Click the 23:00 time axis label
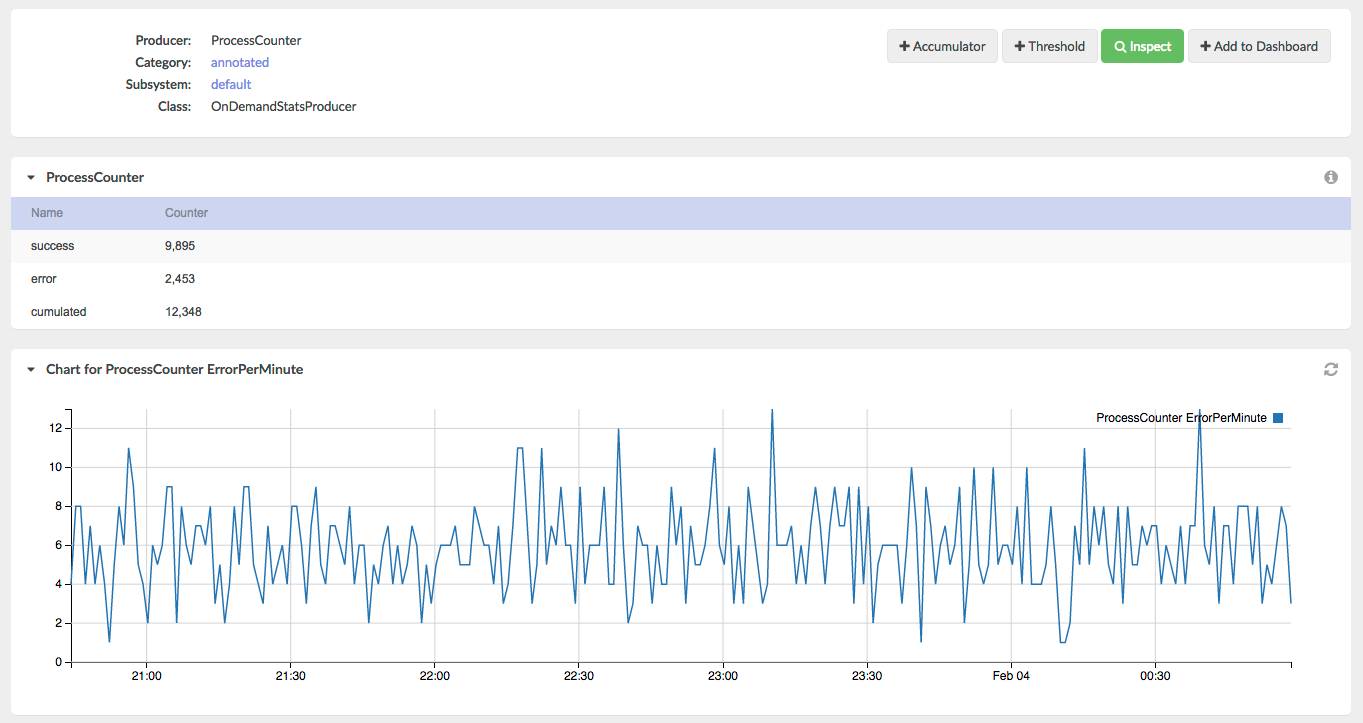This screenshot has height=723, width=1363. (723, 676)
